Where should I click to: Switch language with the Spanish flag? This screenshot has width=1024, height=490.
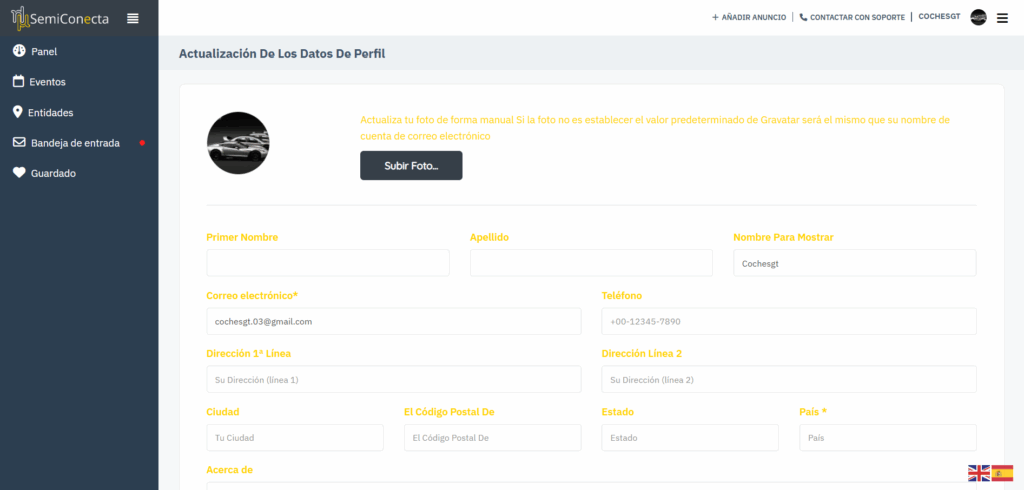1002,473
